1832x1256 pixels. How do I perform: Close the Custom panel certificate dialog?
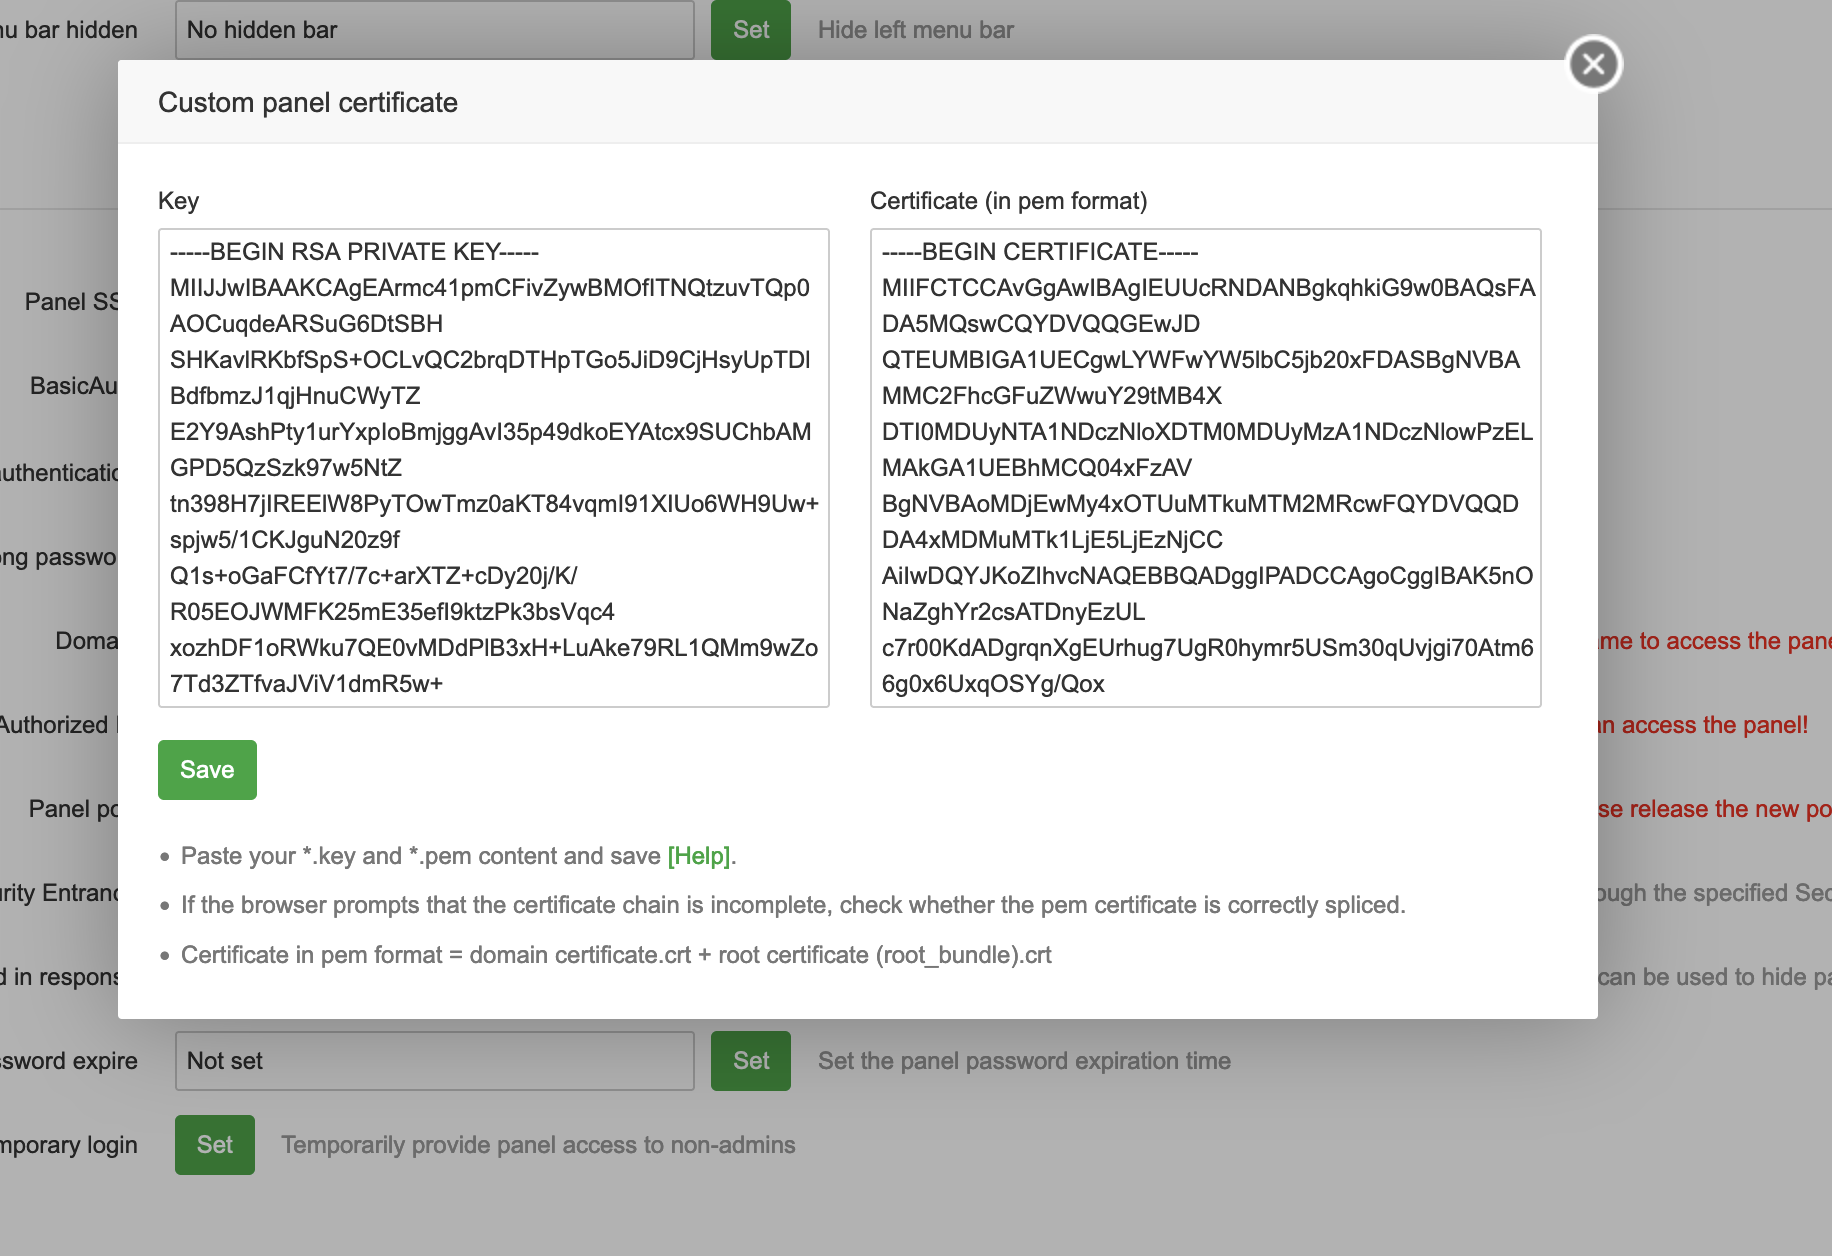coord(1594,64)
